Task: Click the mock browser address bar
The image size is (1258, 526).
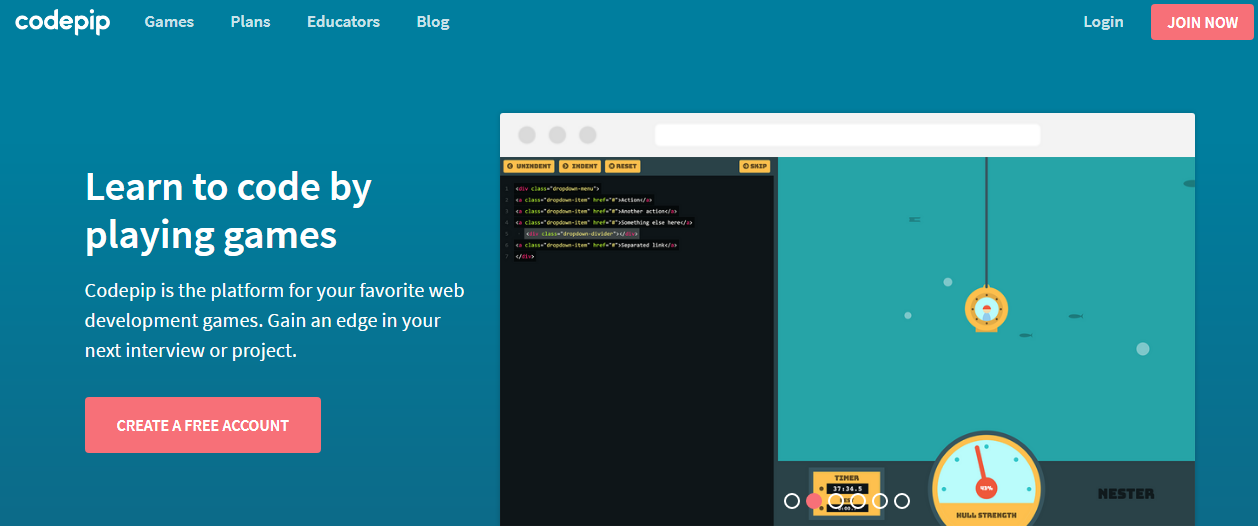Action: (847, 135)
